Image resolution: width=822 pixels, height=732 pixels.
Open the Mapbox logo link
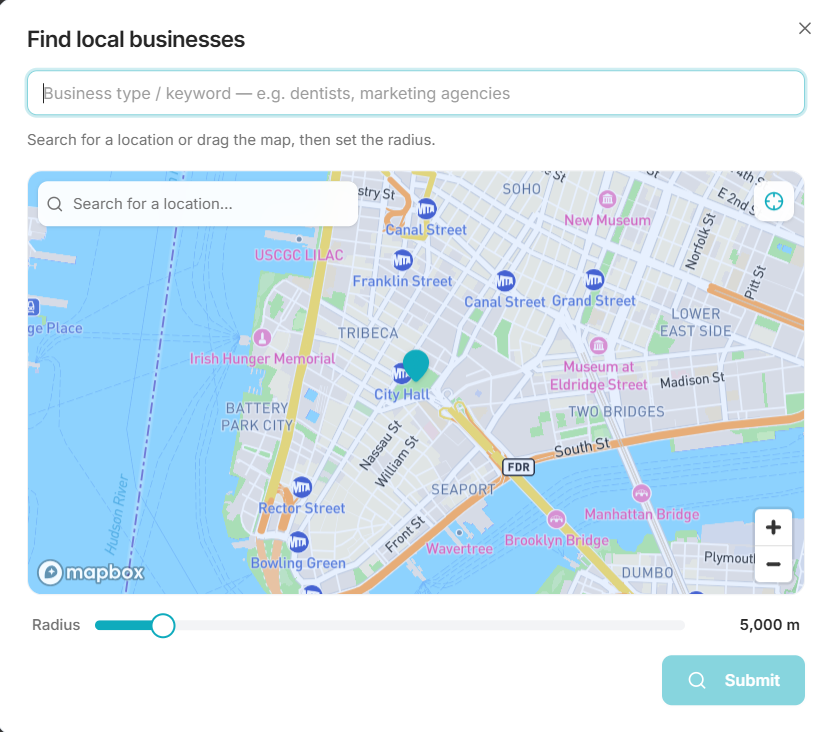[x=91, y=572]
